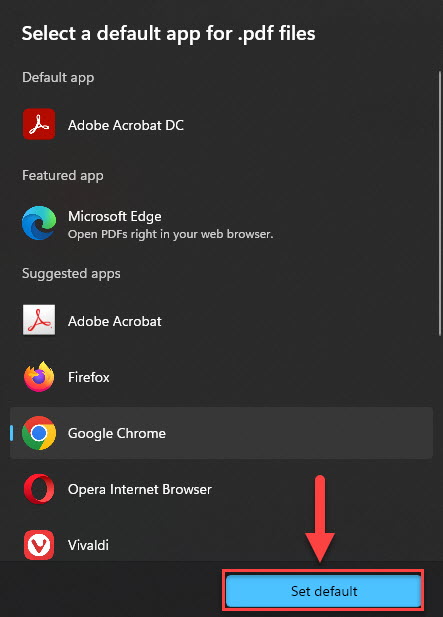Screen dimensions: 443x617
Task: Click the Opera browser red icon
Action: click(x=39, y=489)
